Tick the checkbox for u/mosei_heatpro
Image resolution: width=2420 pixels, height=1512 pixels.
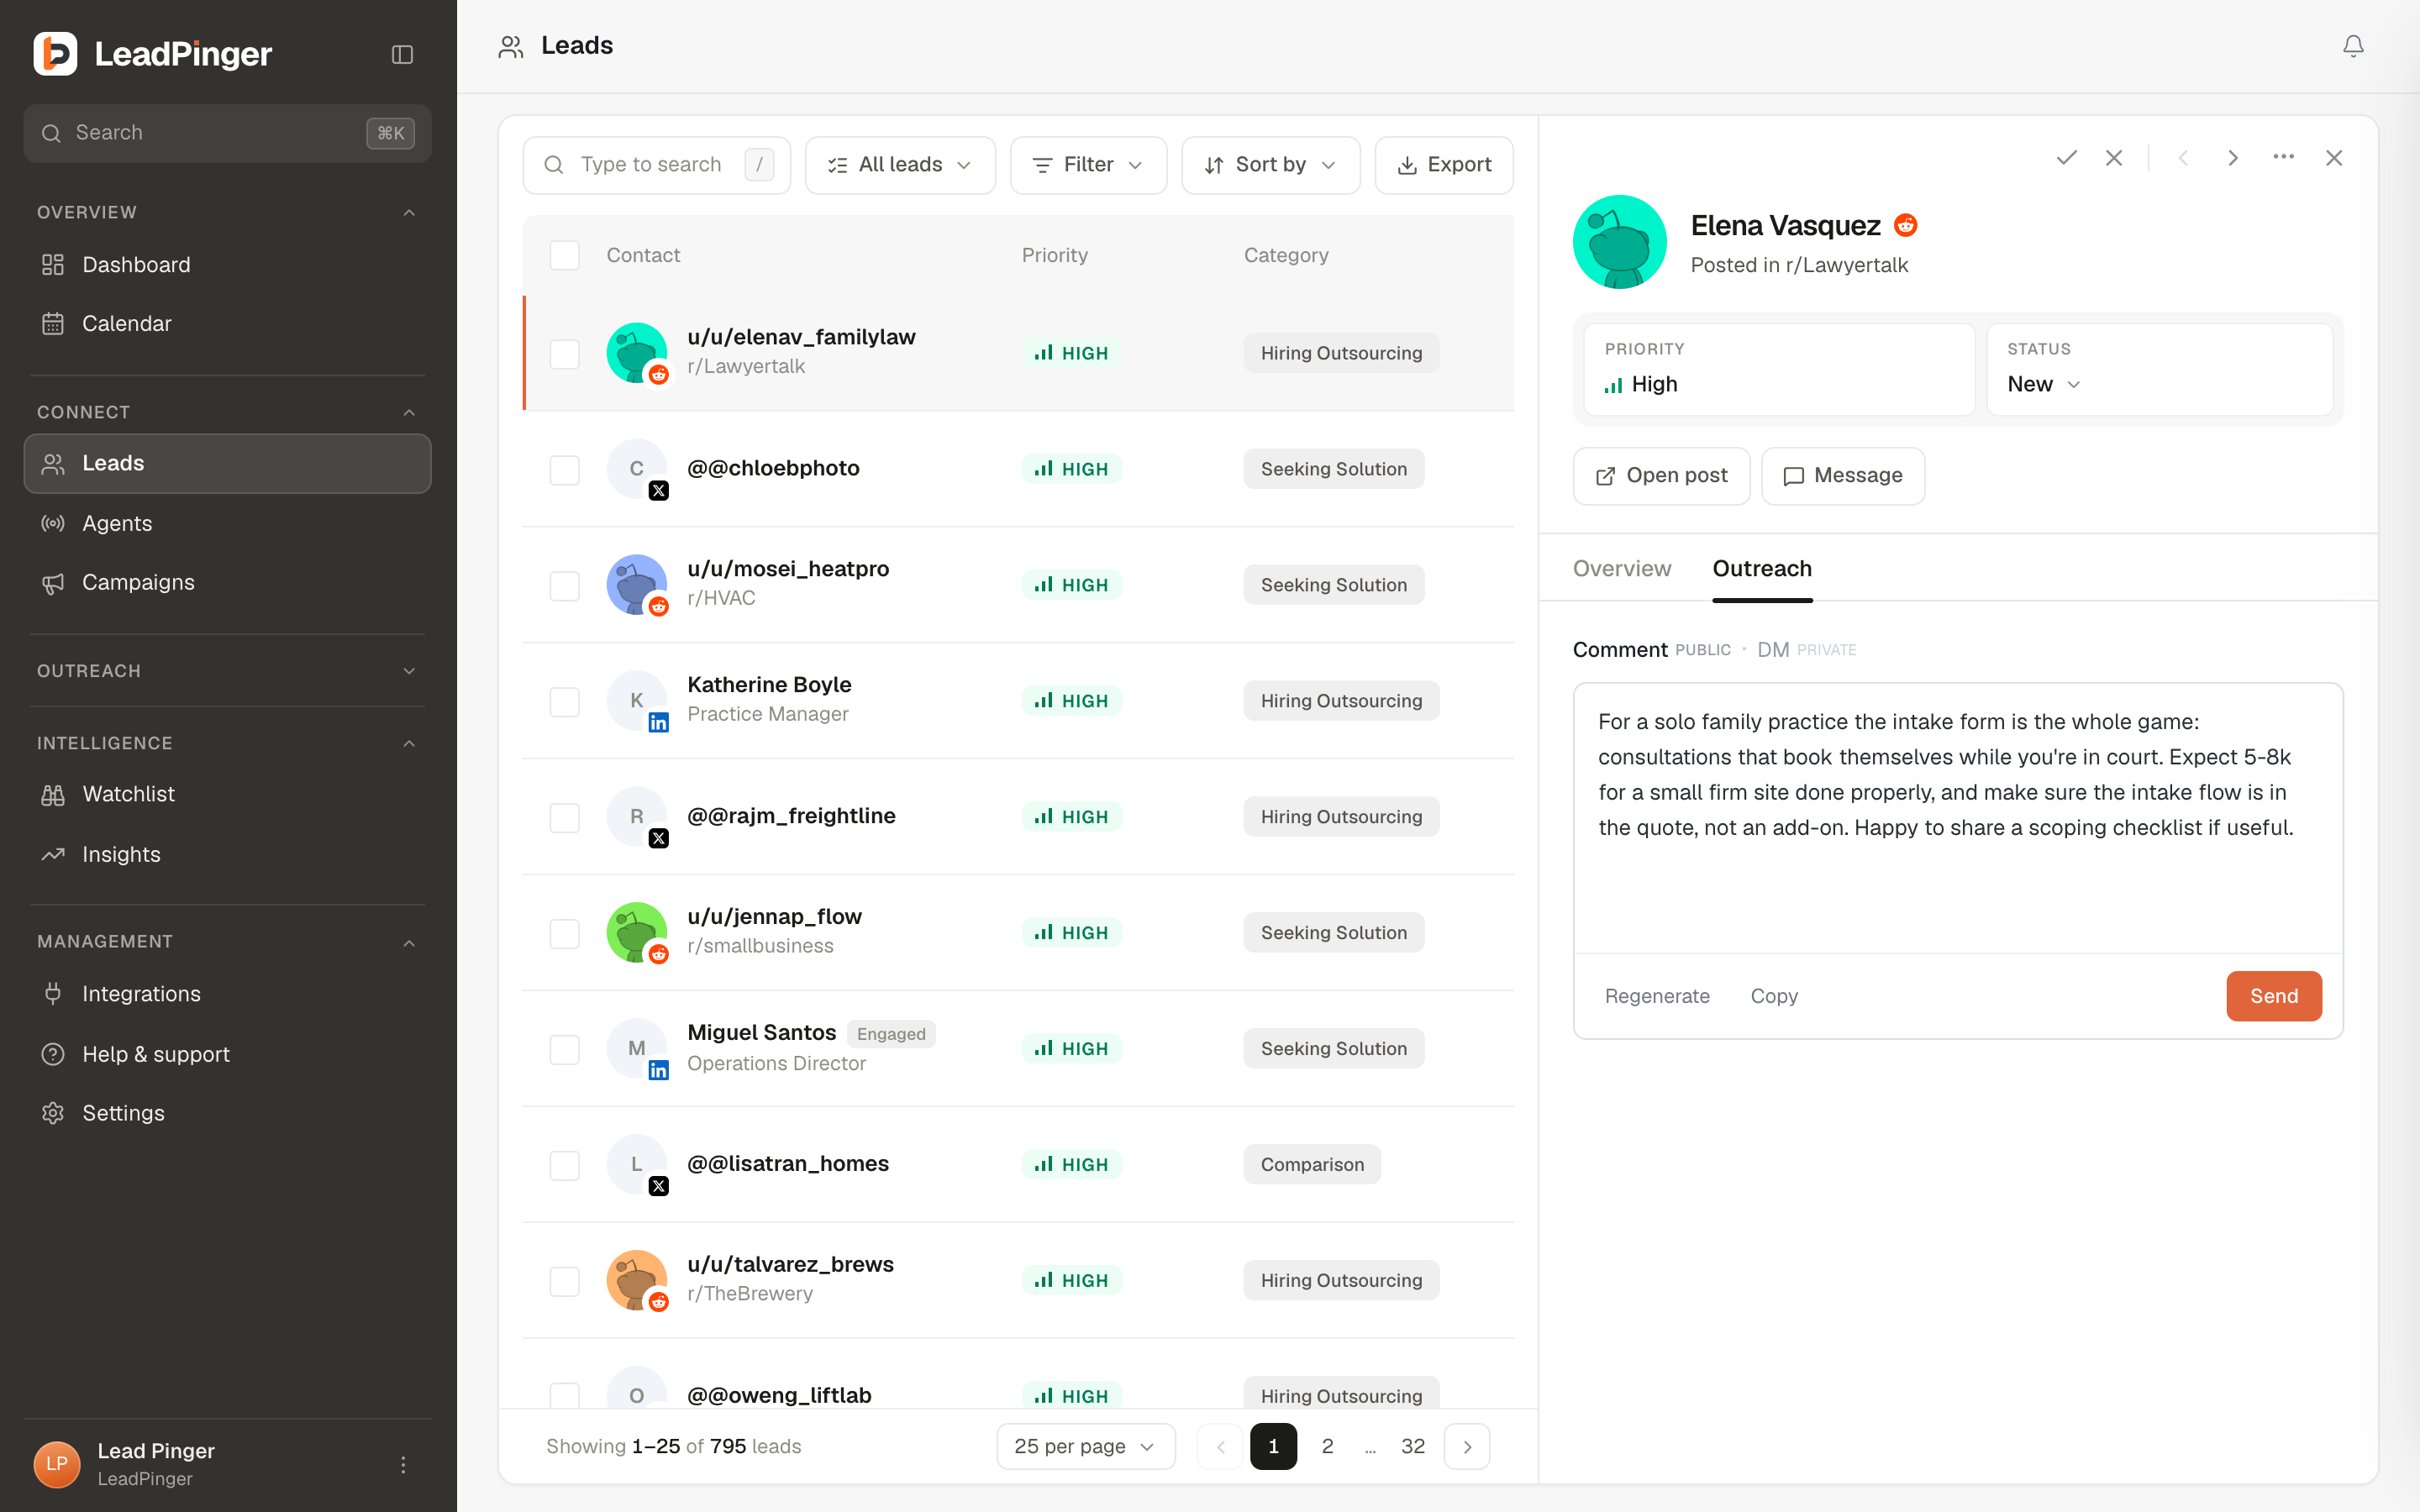coord(565,586)
